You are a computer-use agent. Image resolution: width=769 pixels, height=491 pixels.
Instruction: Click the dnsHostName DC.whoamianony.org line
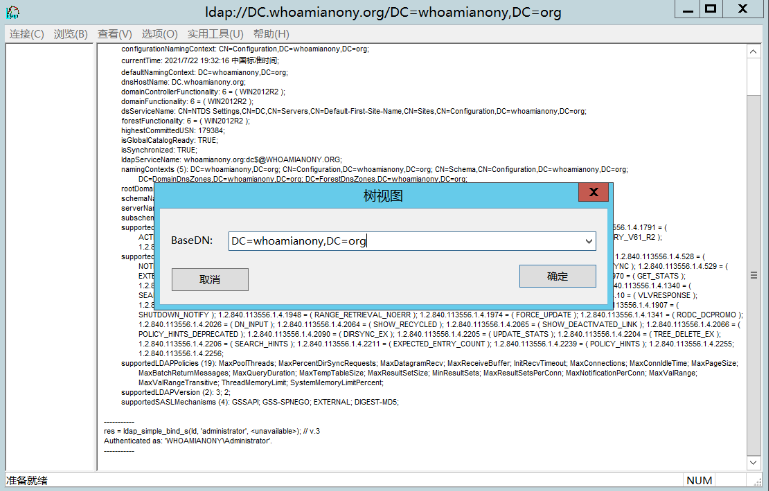pyautogui.click(x=183, y=82)
